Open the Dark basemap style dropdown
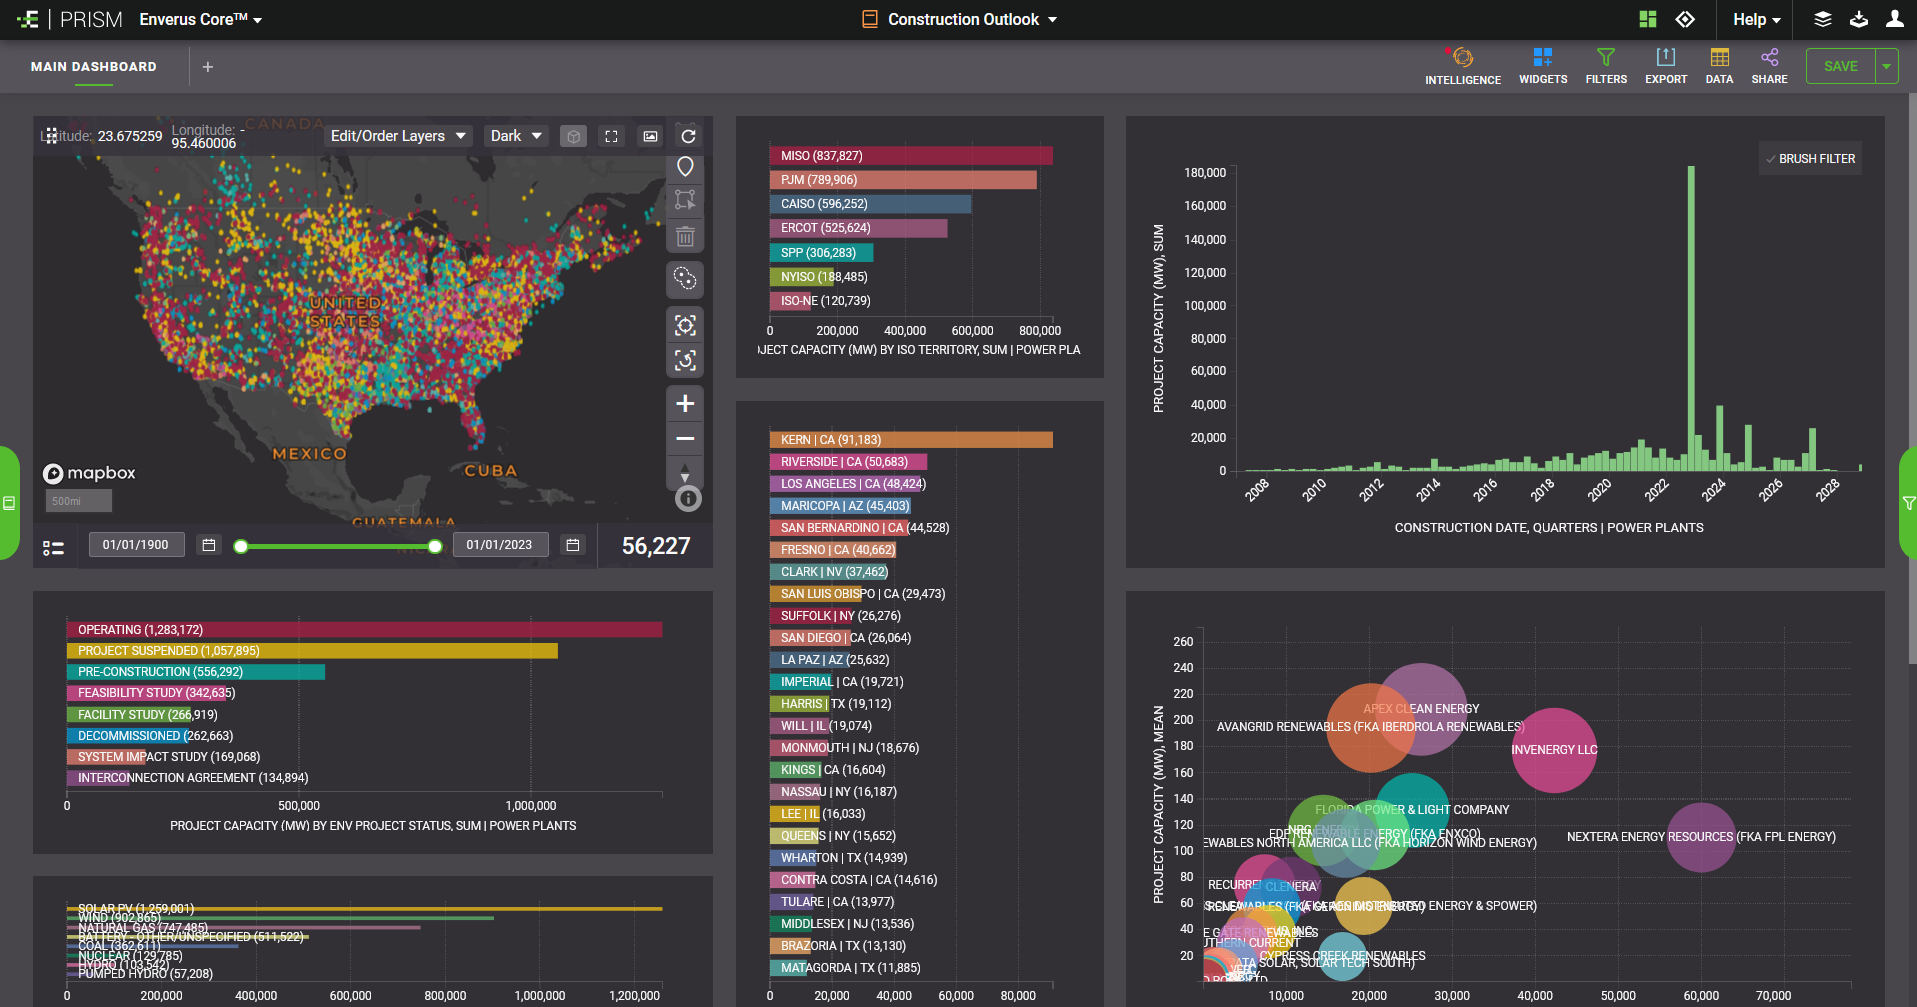The image size is (1917, 1007). pyautogui.click(x=515, y=136)
